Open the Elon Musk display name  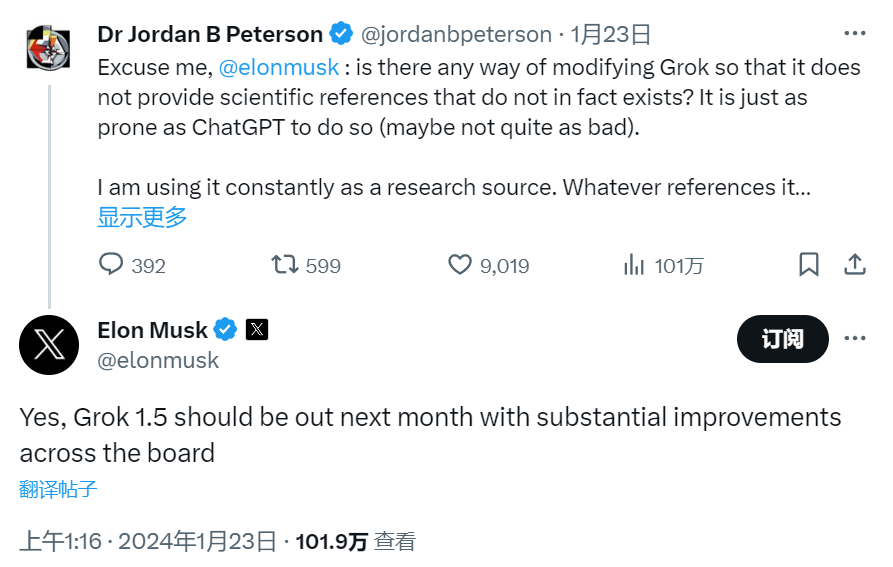152,329
